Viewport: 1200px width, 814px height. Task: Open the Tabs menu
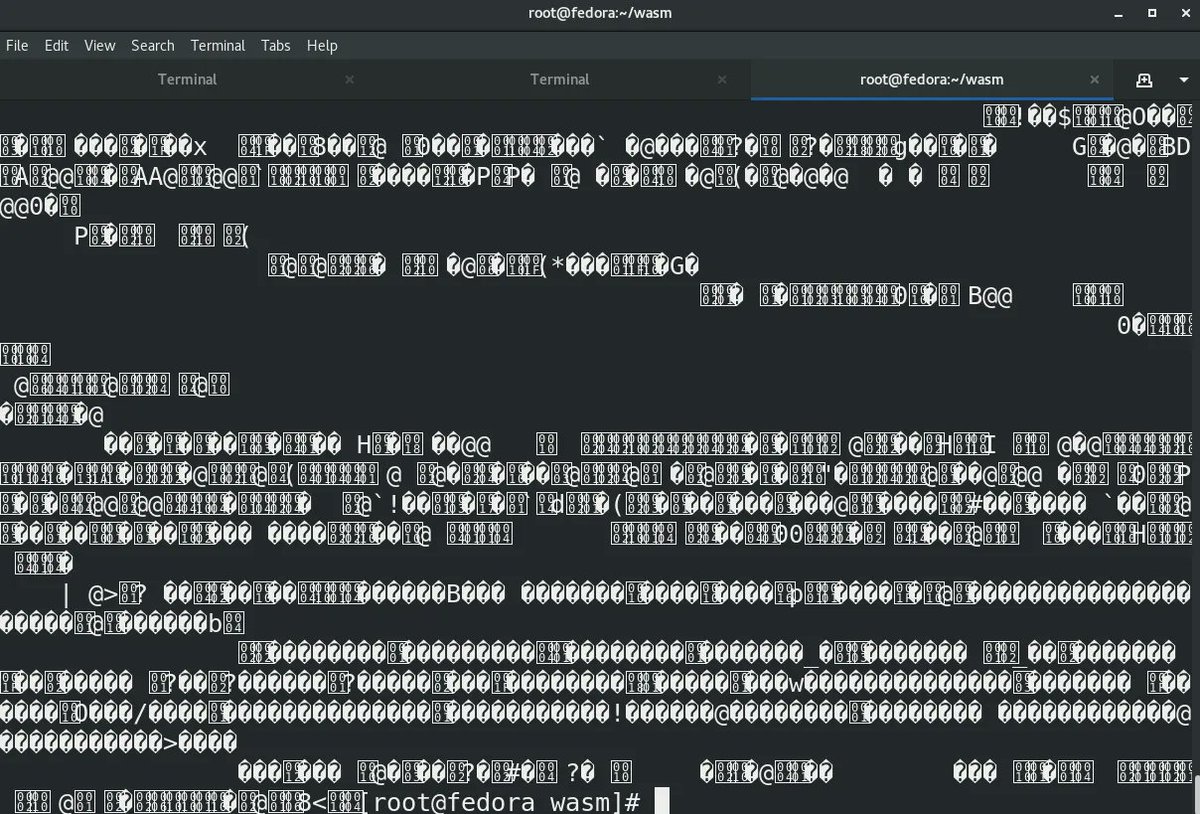[x=276, y=45]
